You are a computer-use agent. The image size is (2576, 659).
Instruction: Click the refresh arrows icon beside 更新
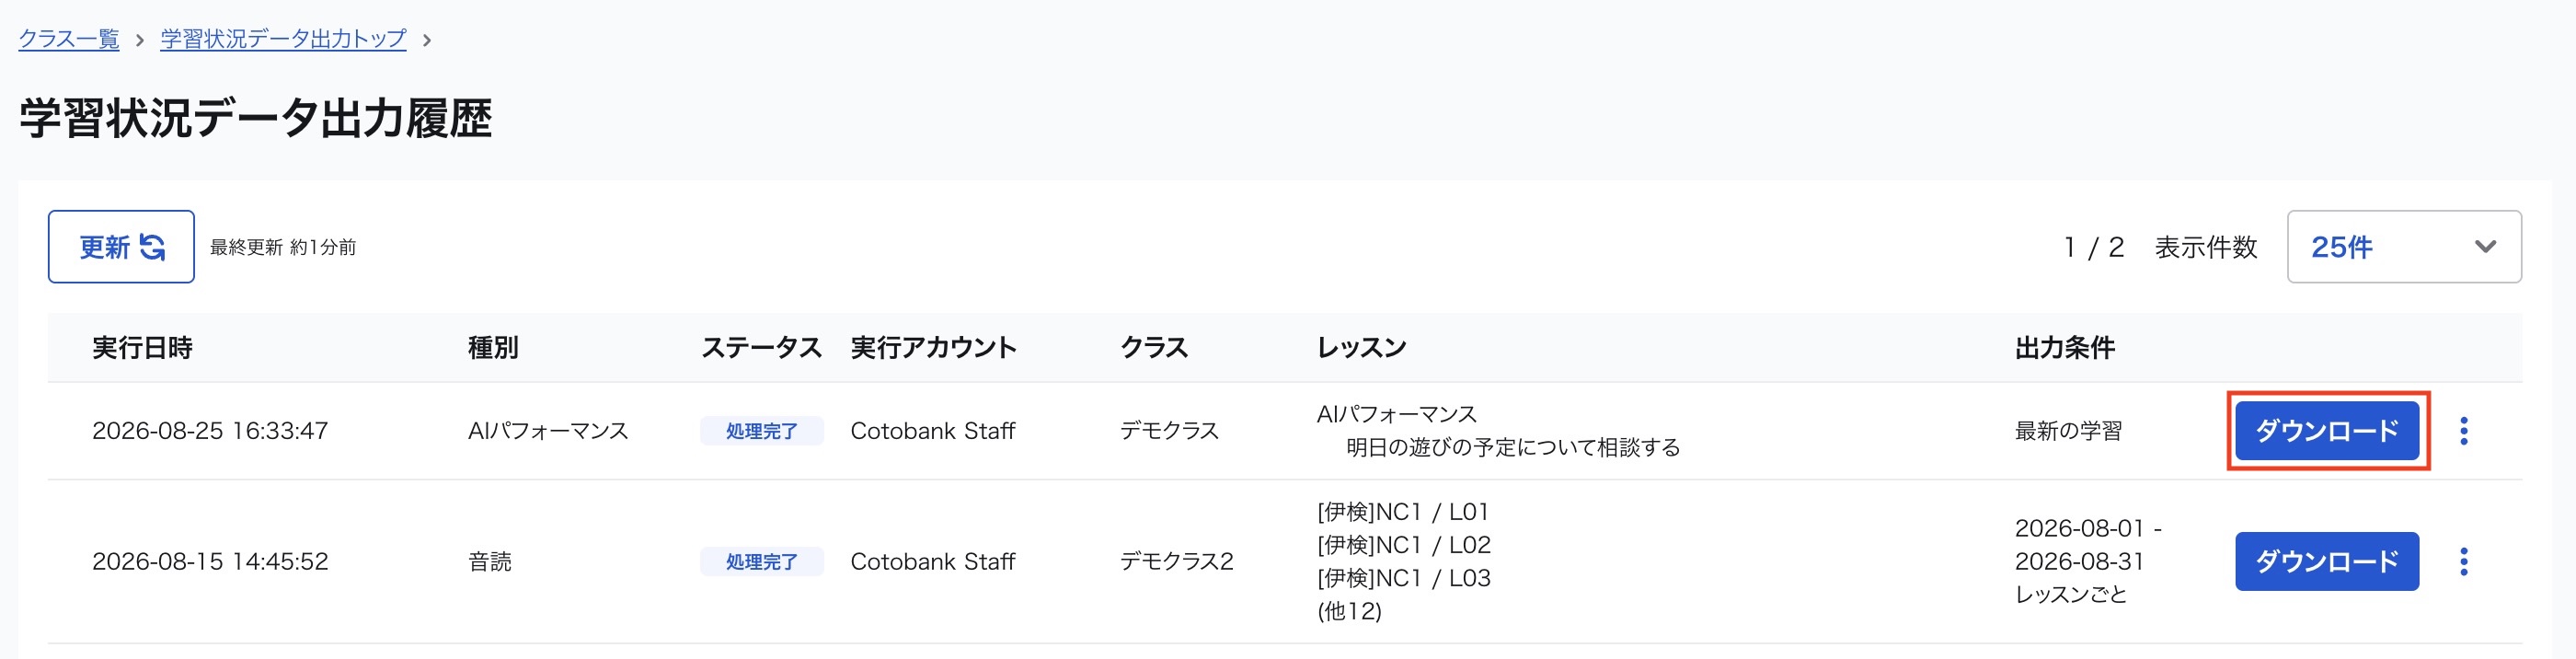pyautogui.click(x=152, y=247)
